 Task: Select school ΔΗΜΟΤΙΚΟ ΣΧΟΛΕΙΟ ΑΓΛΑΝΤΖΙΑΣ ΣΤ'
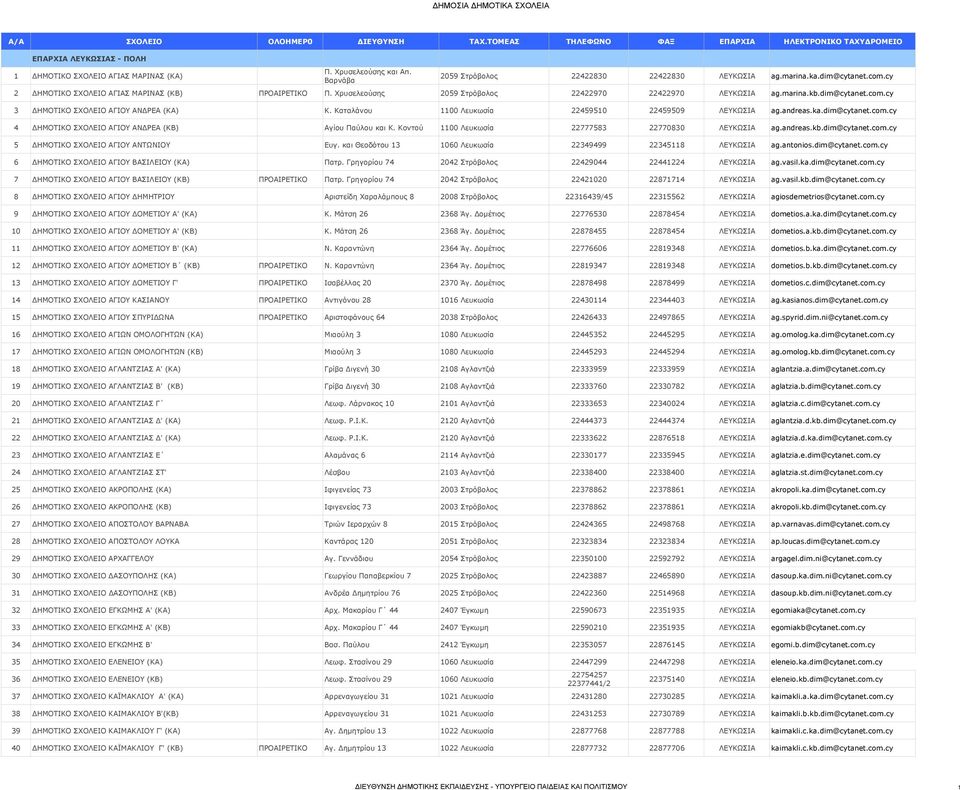pyautogui.click(x=99, y=472)
